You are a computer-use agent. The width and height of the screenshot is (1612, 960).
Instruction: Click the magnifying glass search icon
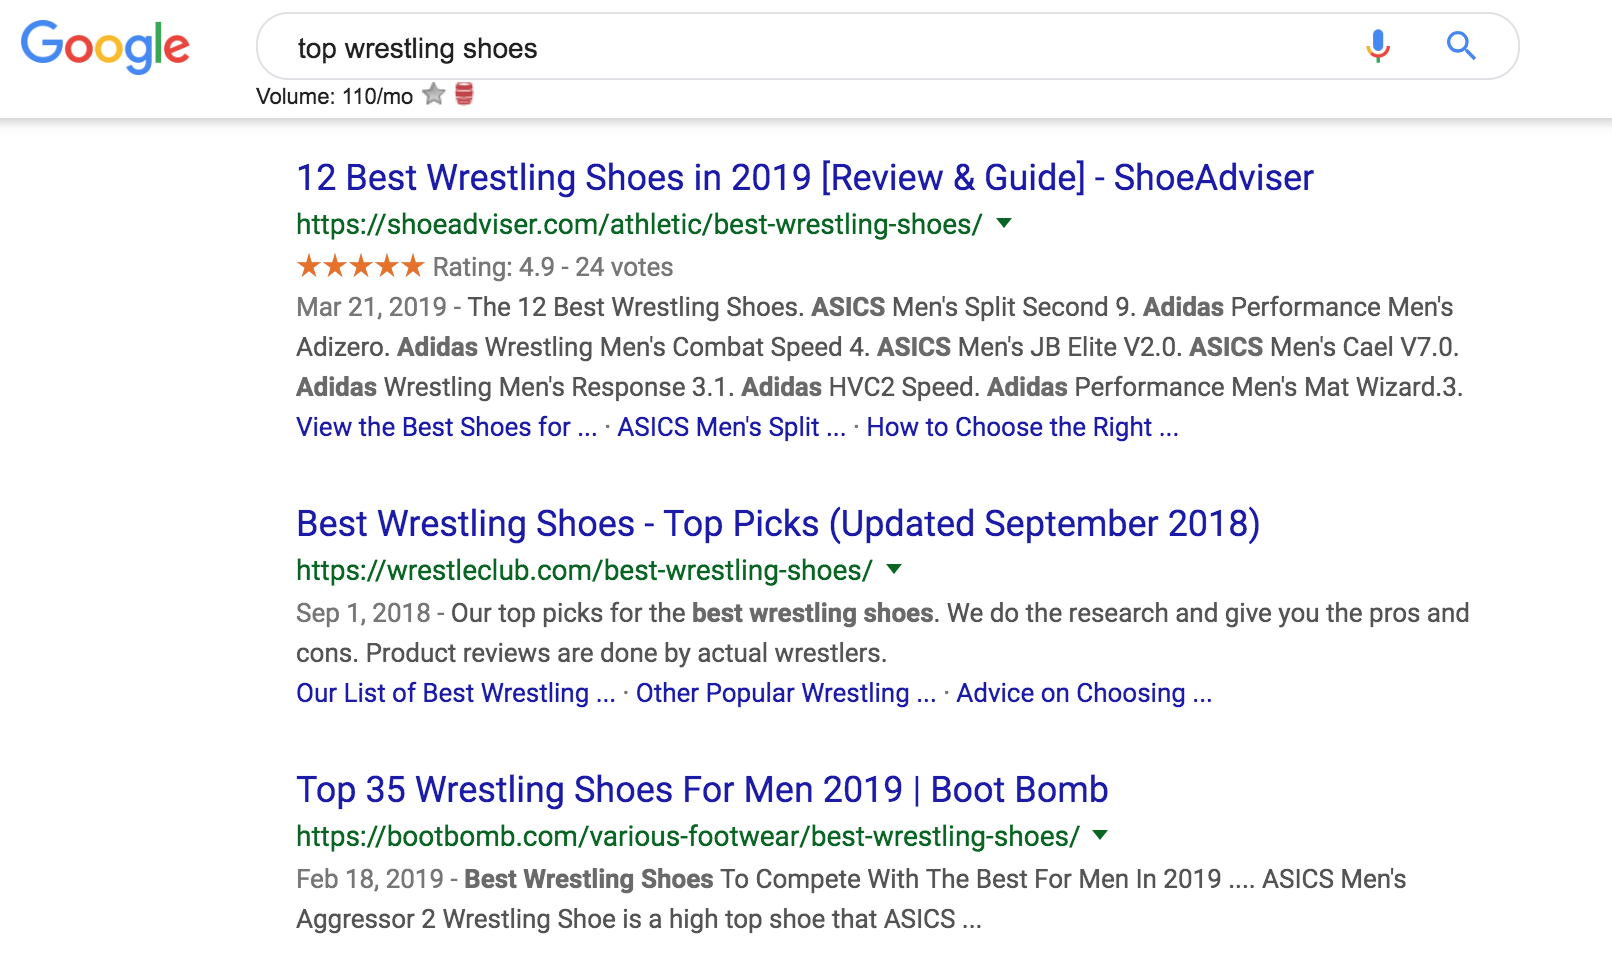click(1461, 46)
